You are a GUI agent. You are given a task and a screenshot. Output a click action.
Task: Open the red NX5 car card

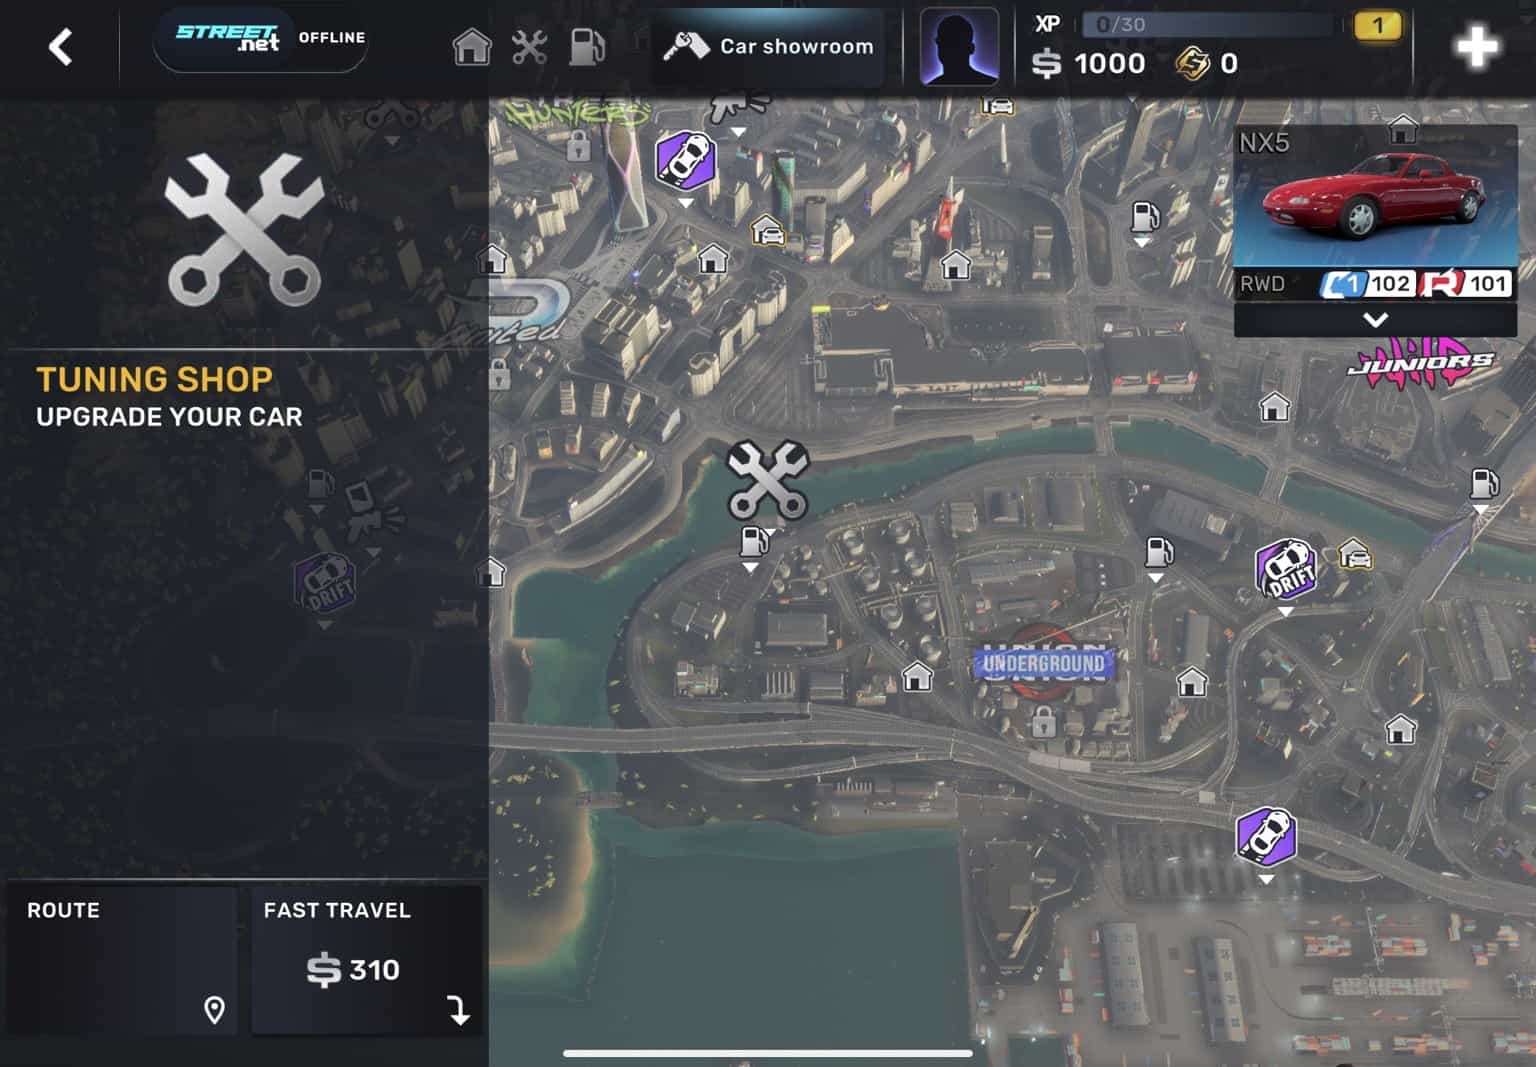pos(1376,213)
